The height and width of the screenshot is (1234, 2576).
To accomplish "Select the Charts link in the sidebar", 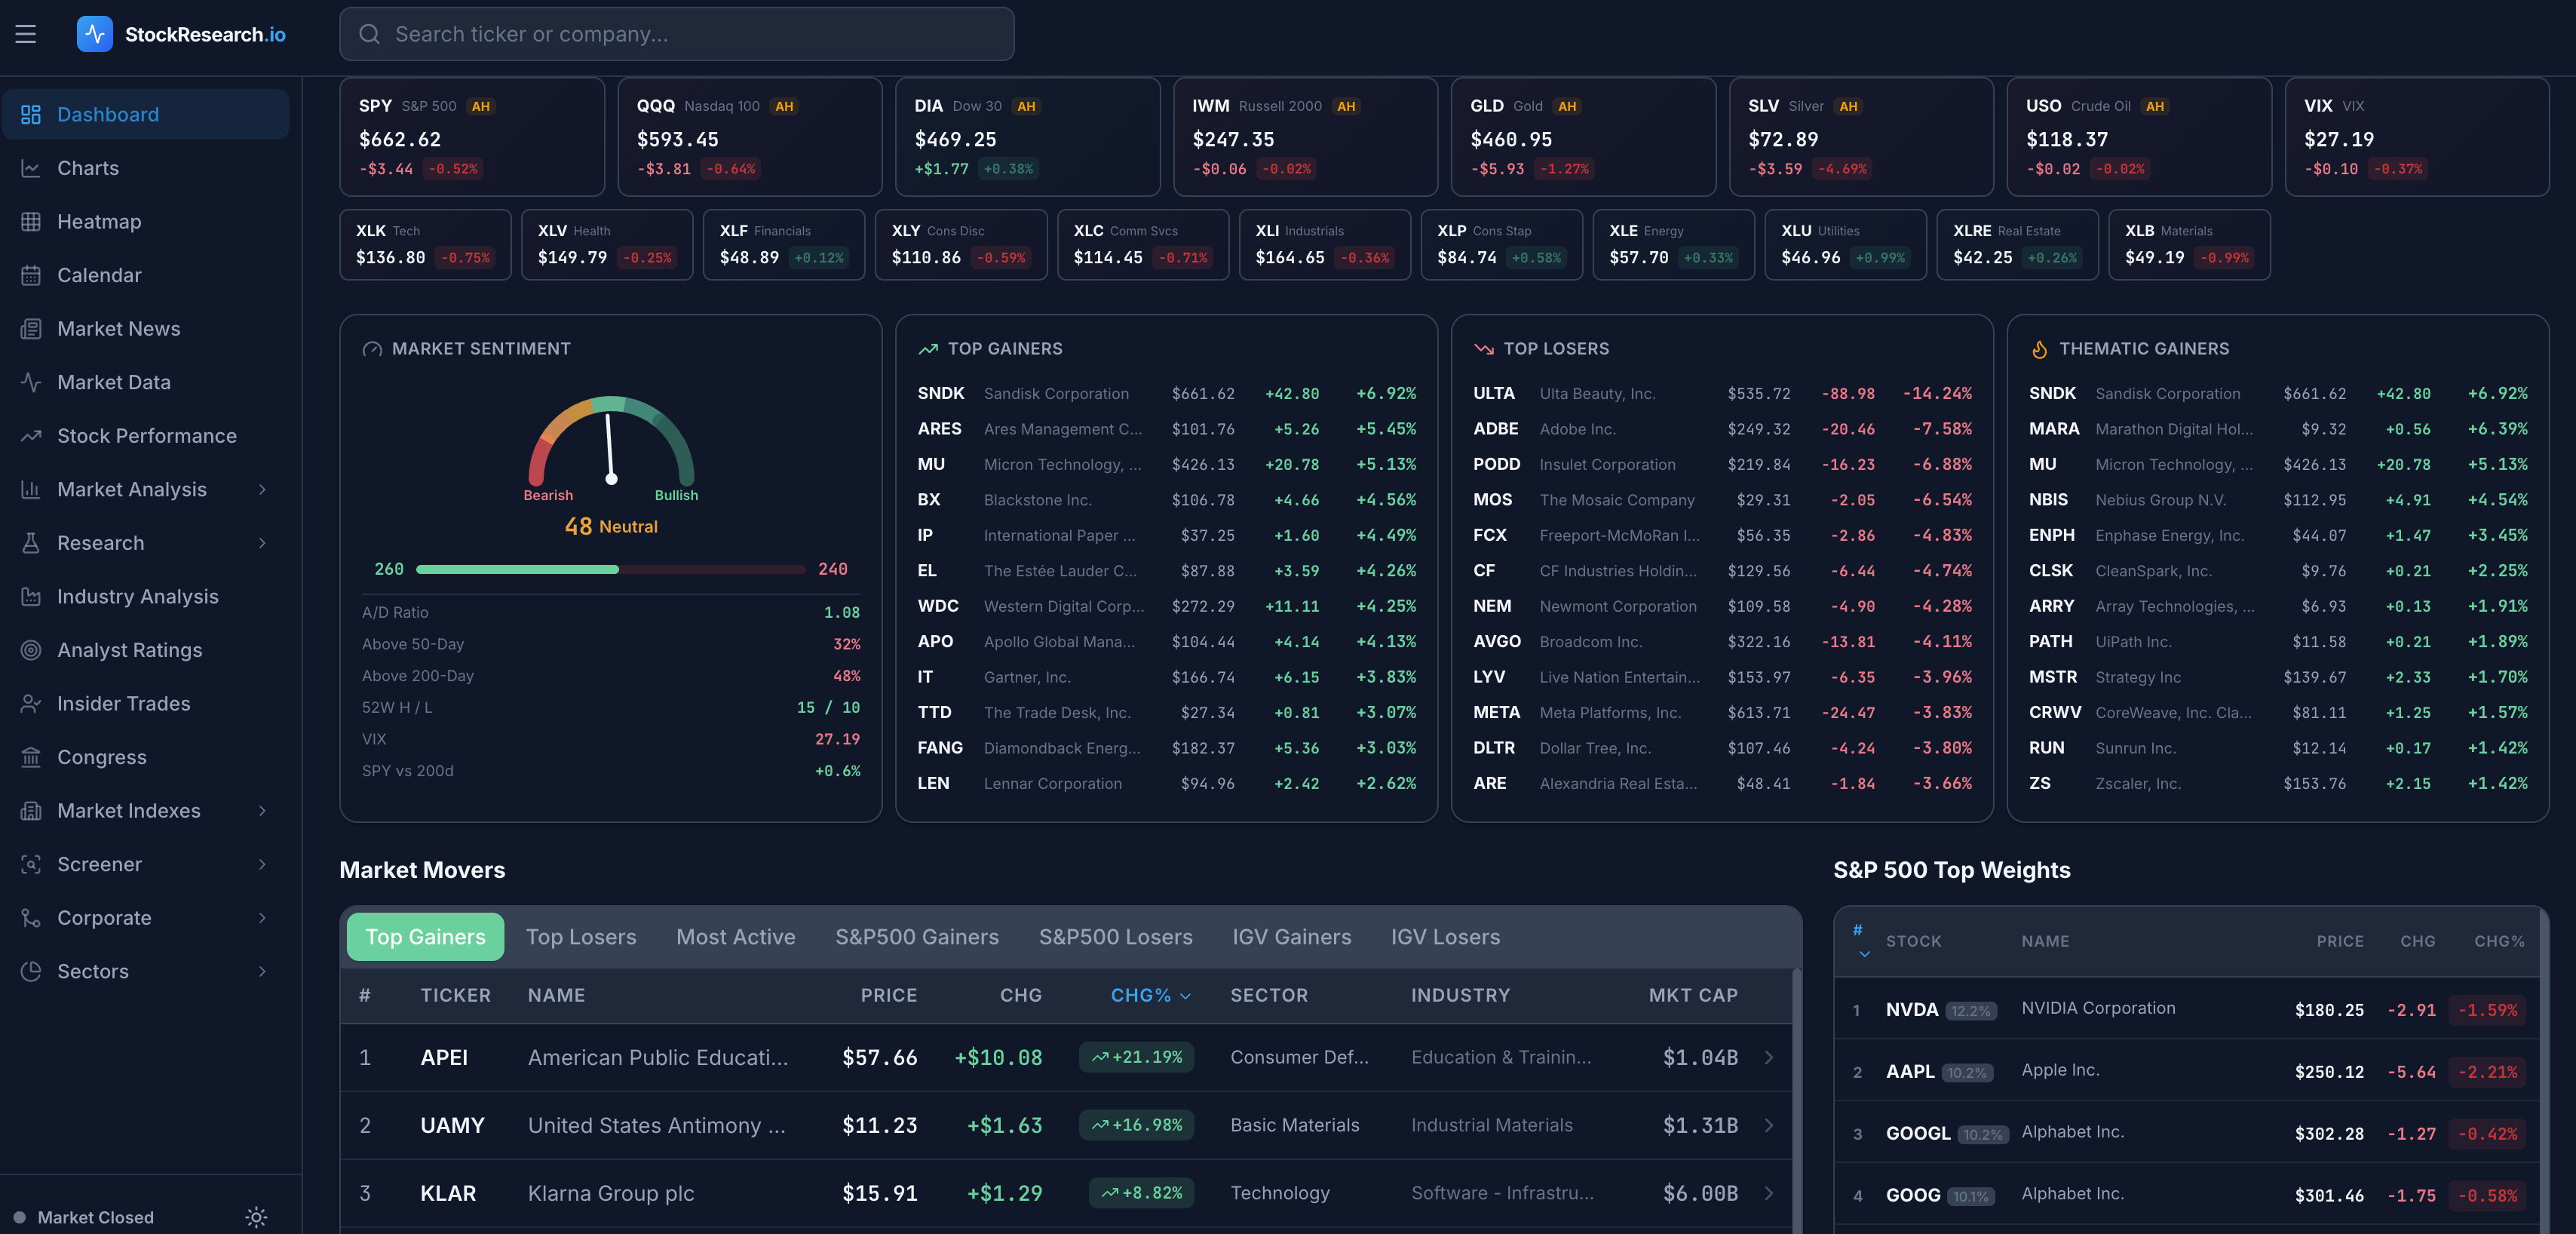I will (x=88, y=168).
